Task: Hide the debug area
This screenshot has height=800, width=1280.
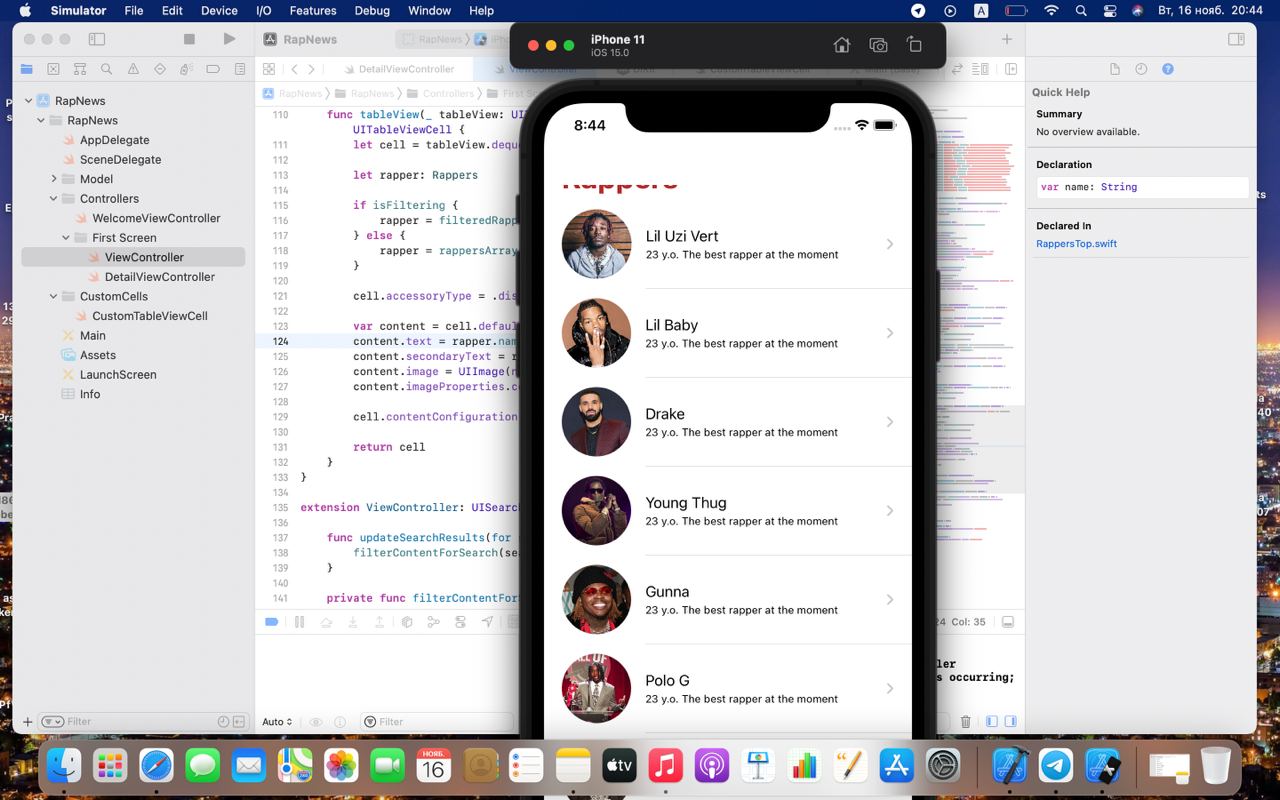Action: [x=1008, y=622]
